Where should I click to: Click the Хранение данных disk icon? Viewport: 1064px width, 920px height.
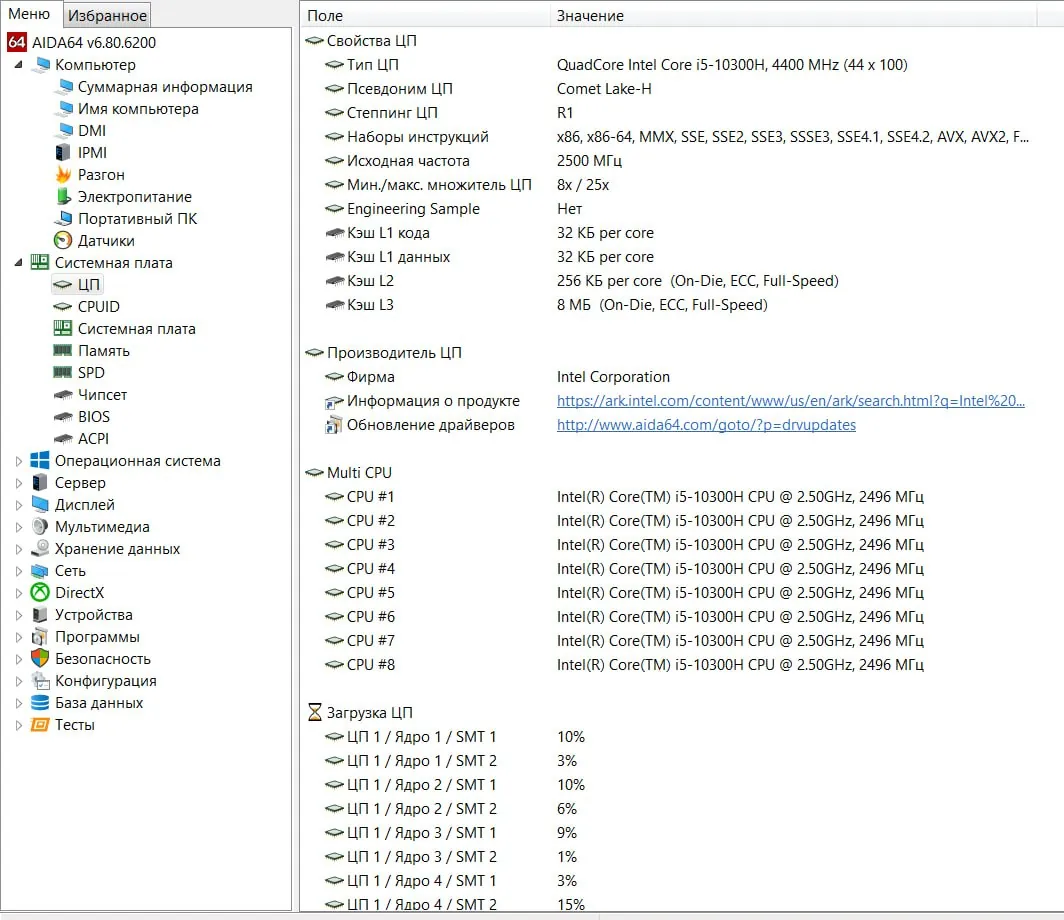tap(40, 548)
